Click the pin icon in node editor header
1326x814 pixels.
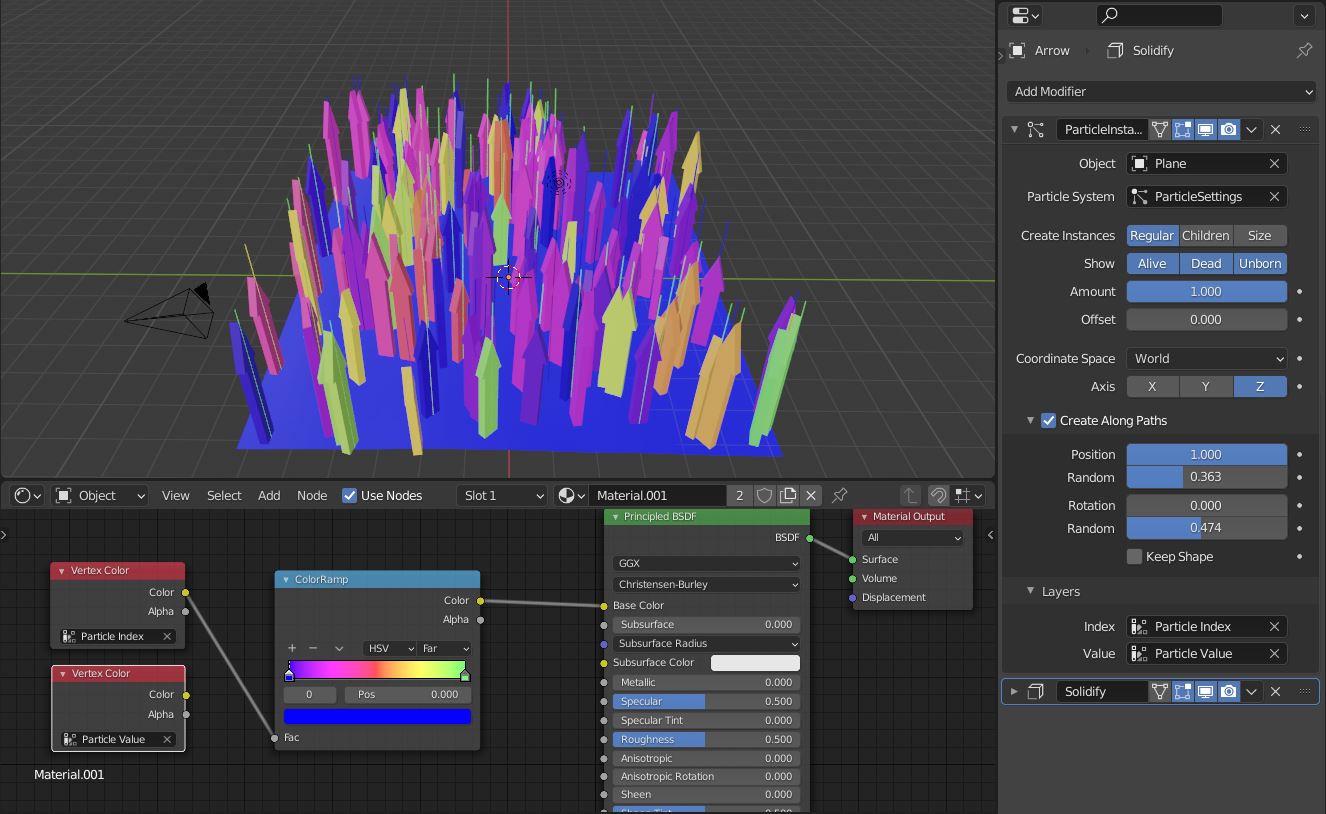pos(840,495)
